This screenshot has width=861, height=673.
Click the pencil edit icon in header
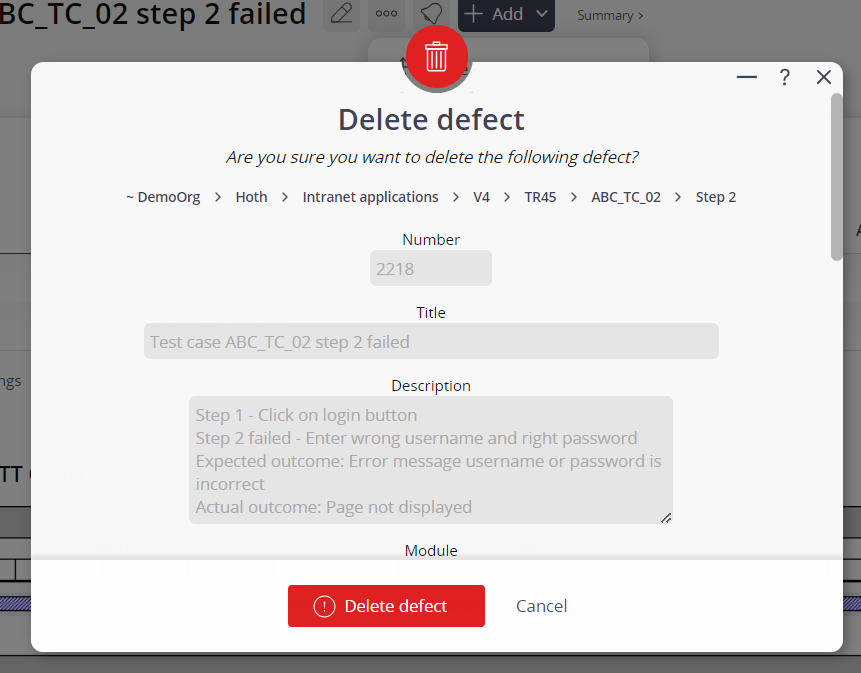pos(341,14)
